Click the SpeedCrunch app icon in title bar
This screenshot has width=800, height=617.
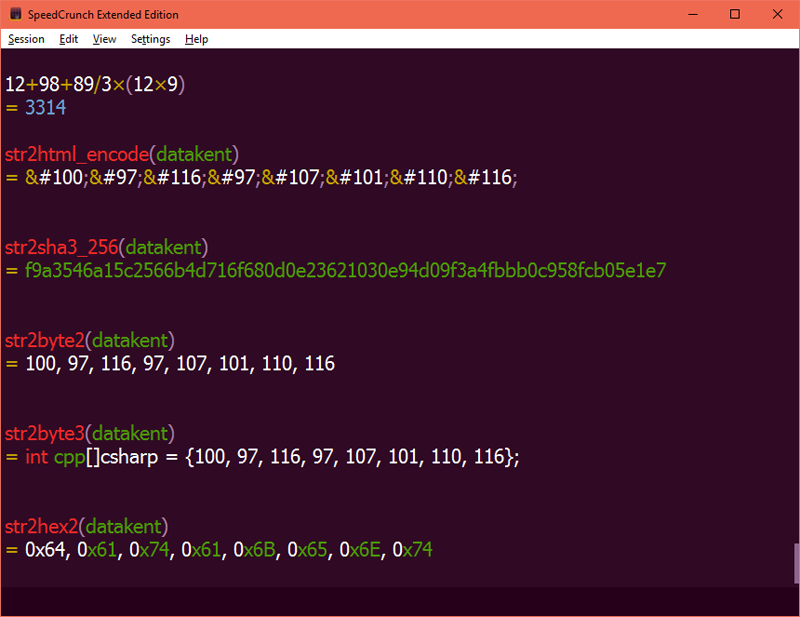point(15,14)
